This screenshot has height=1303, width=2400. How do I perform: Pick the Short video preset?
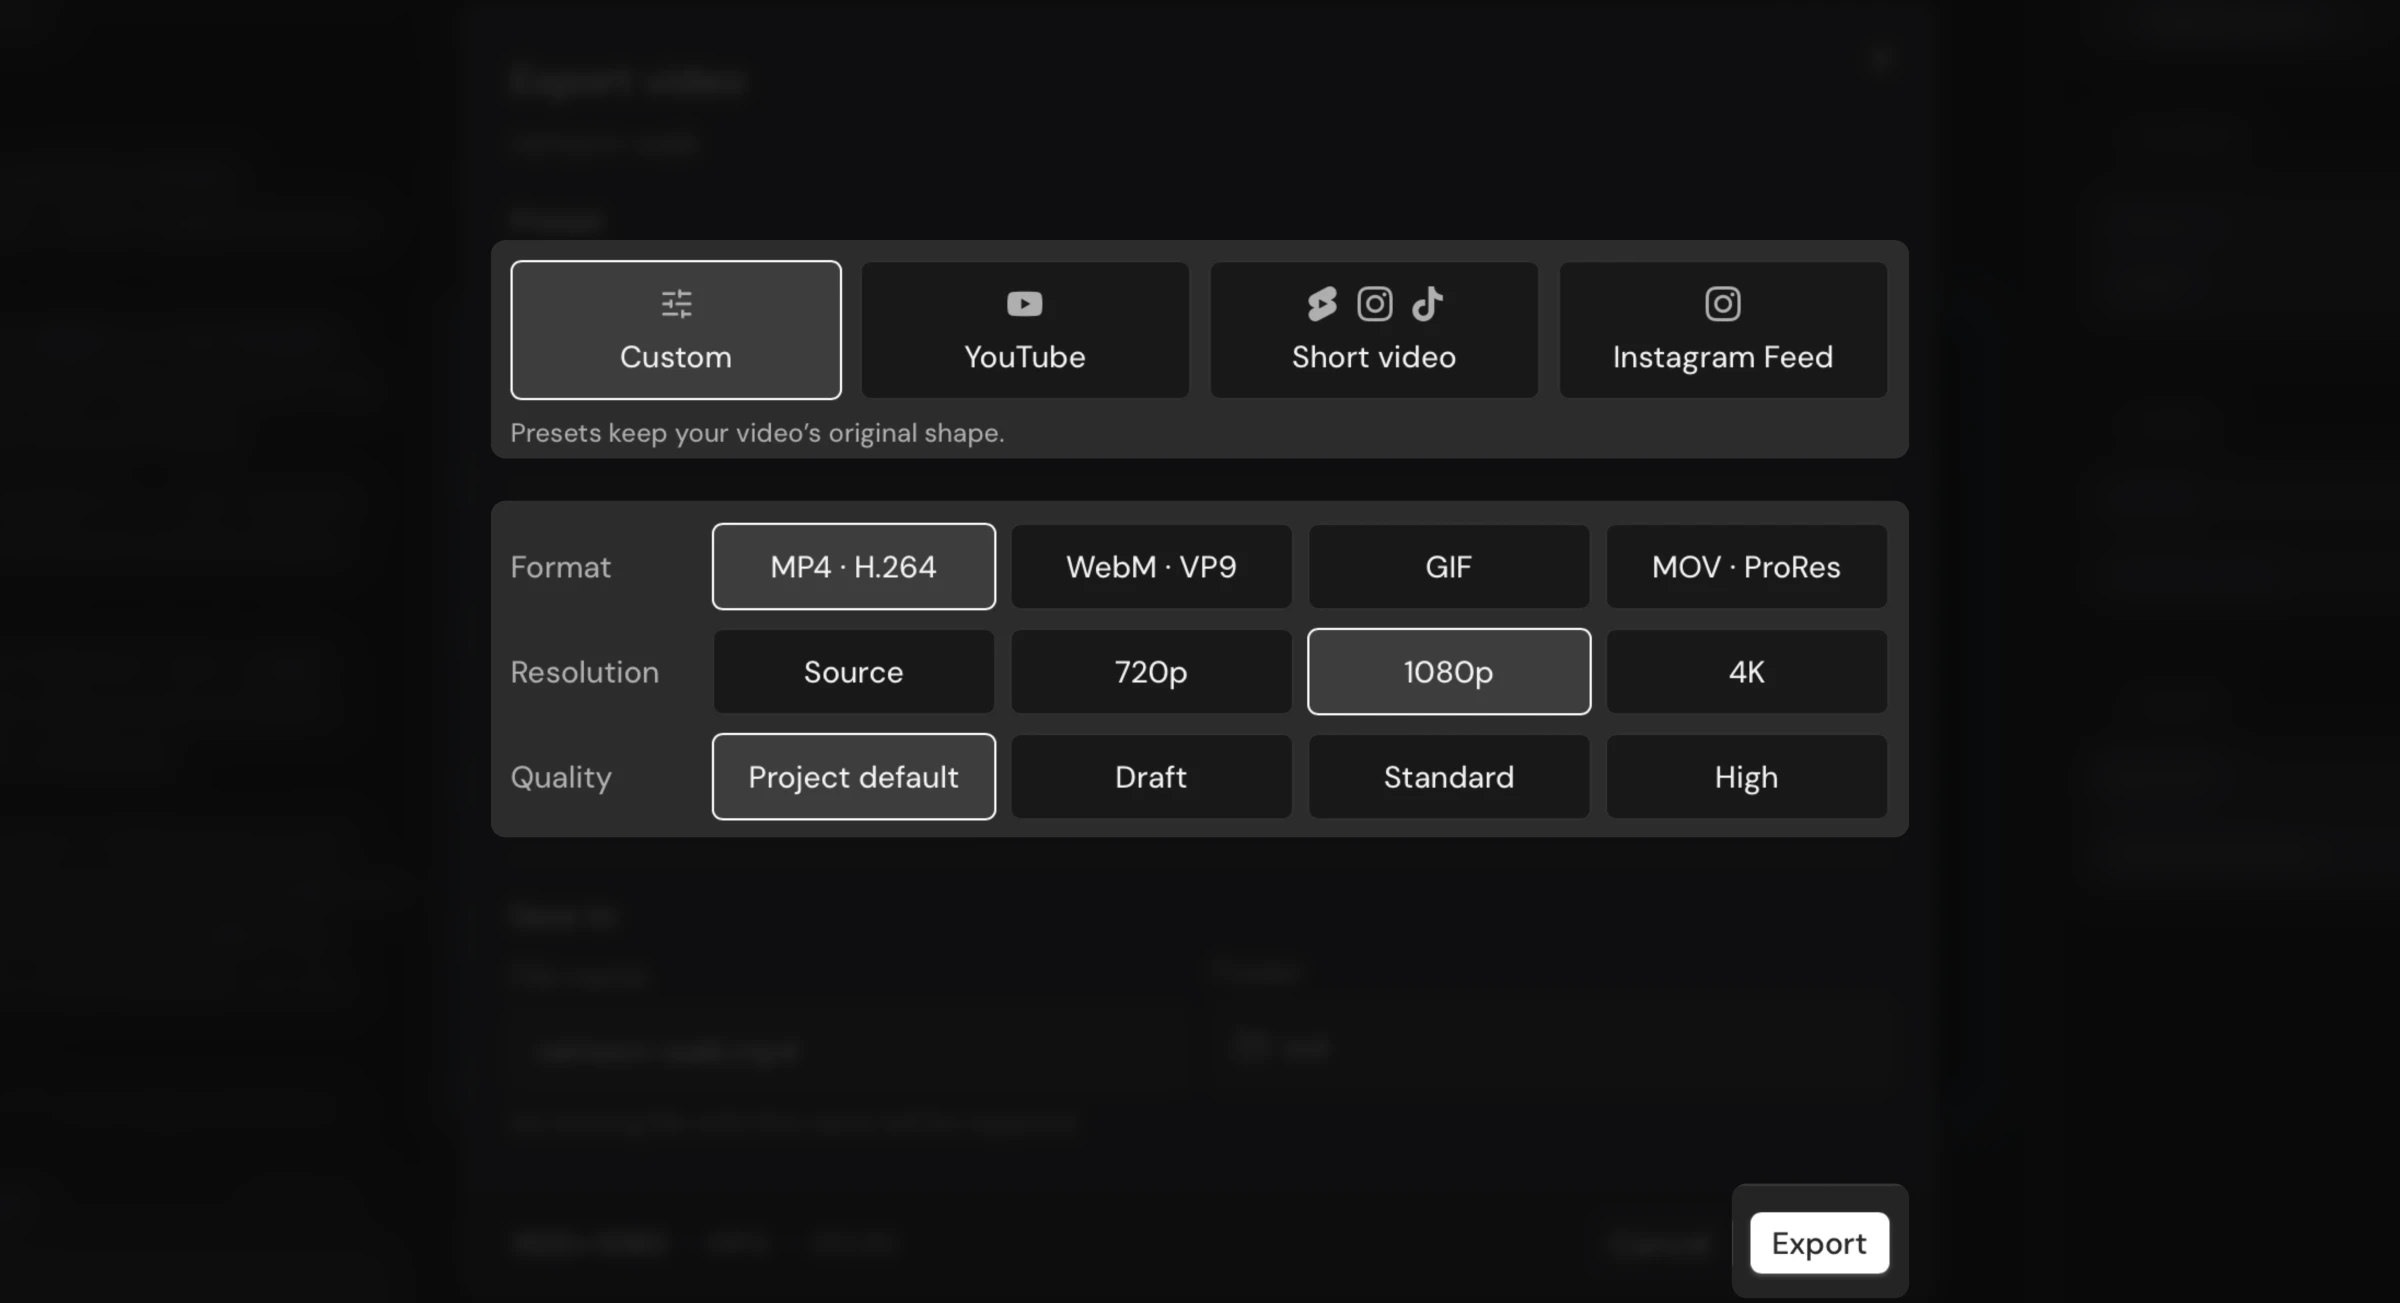[1374, 330]
